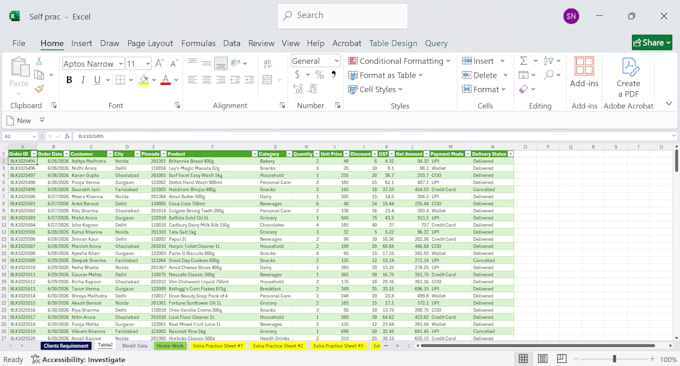This screenshot has height=366, width=680.
Task: Apply red font color
Action: (166, 80)
